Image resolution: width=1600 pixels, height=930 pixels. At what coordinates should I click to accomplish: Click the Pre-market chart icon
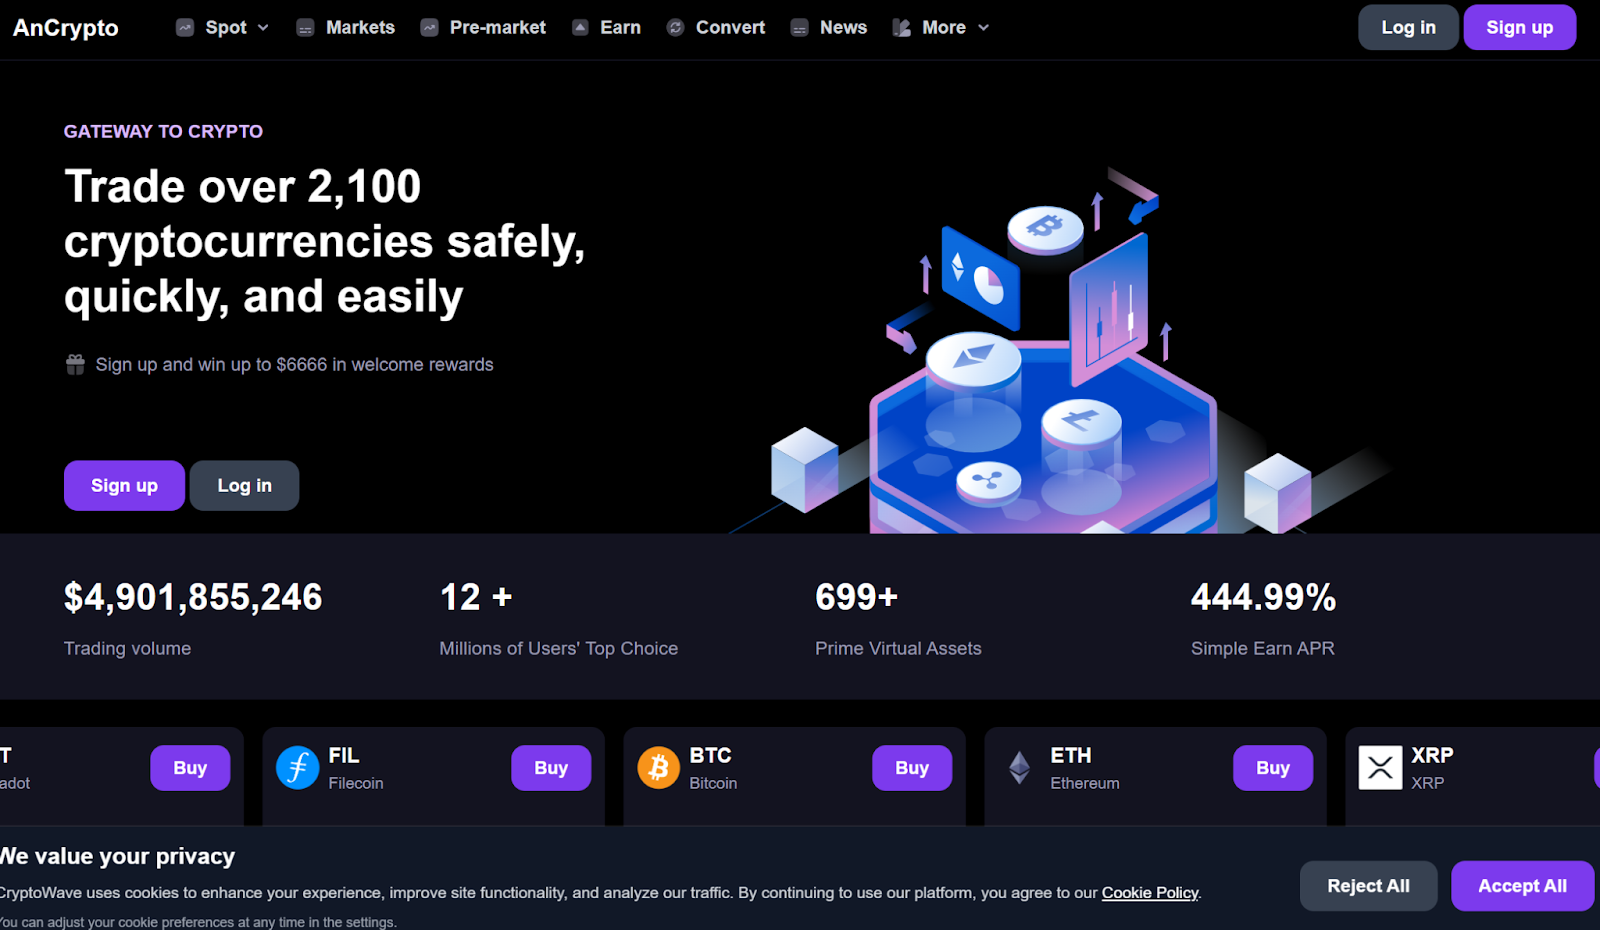pyautogui.click(x=429, y=28)
